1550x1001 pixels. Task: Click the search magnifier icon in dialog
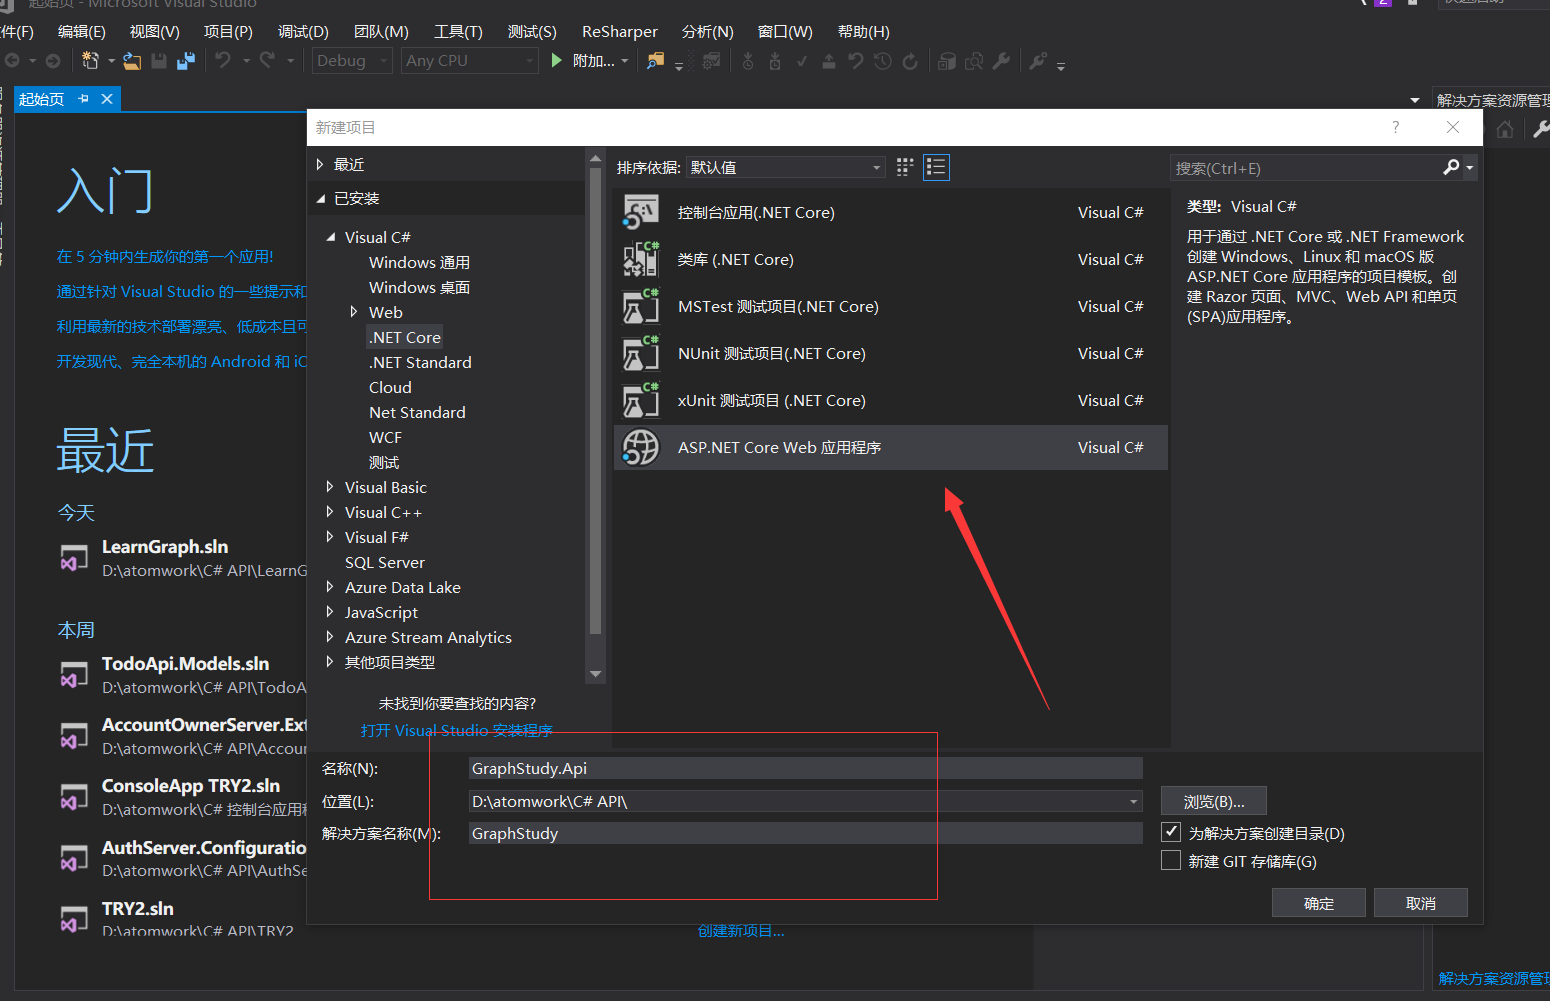1451,168
